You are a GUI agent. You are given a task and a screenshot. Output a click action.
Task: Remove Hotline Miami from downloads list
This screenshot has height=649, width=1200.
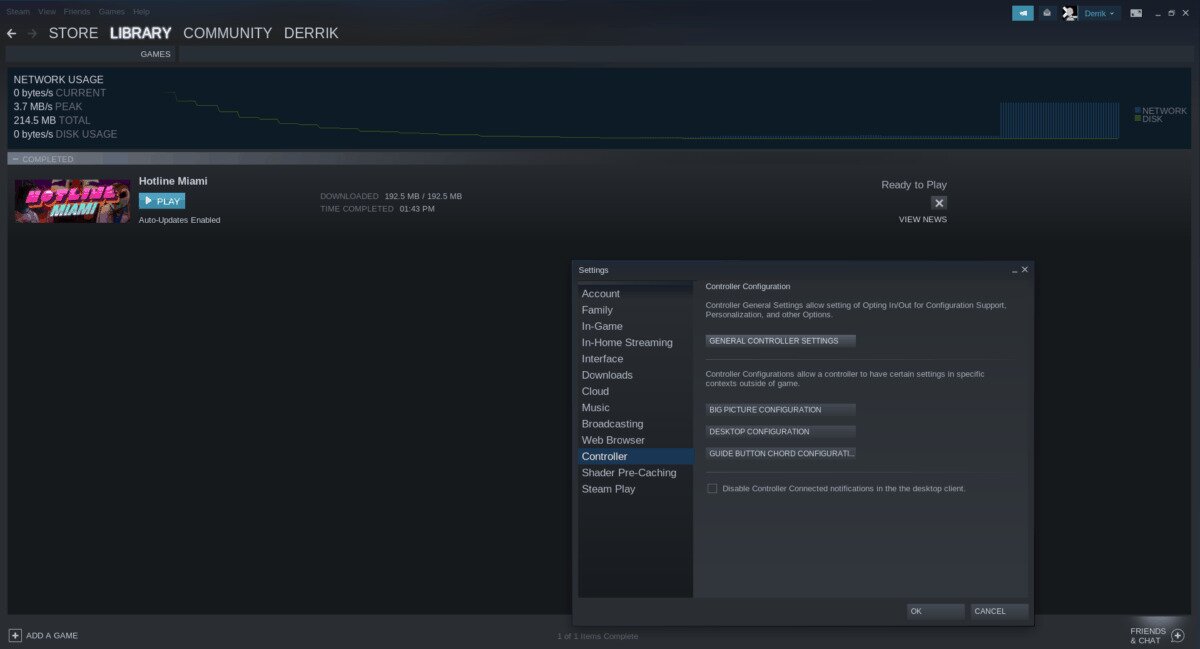(938, 203)
